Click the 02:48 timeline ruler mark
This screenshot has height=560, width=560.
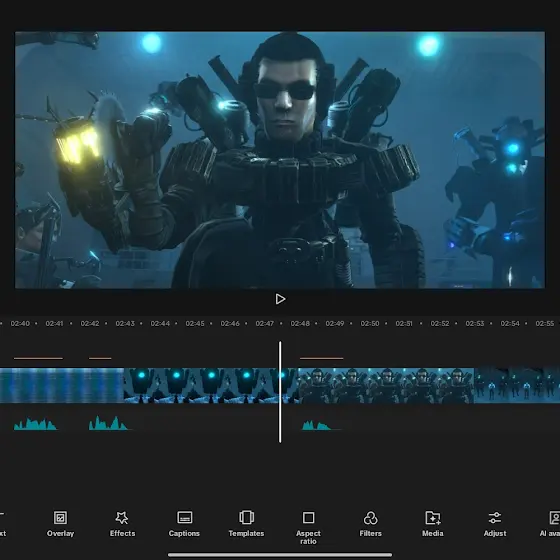point(300,324)
